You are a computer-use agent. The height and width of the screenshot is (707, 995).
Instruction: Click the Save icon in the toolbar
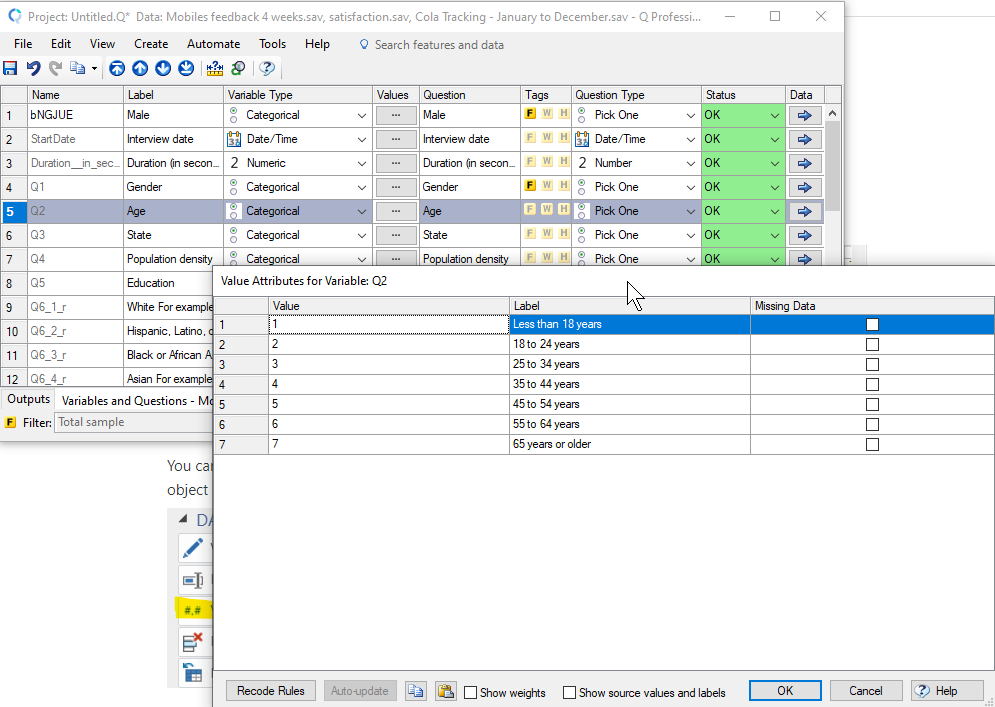coord(10,68)
